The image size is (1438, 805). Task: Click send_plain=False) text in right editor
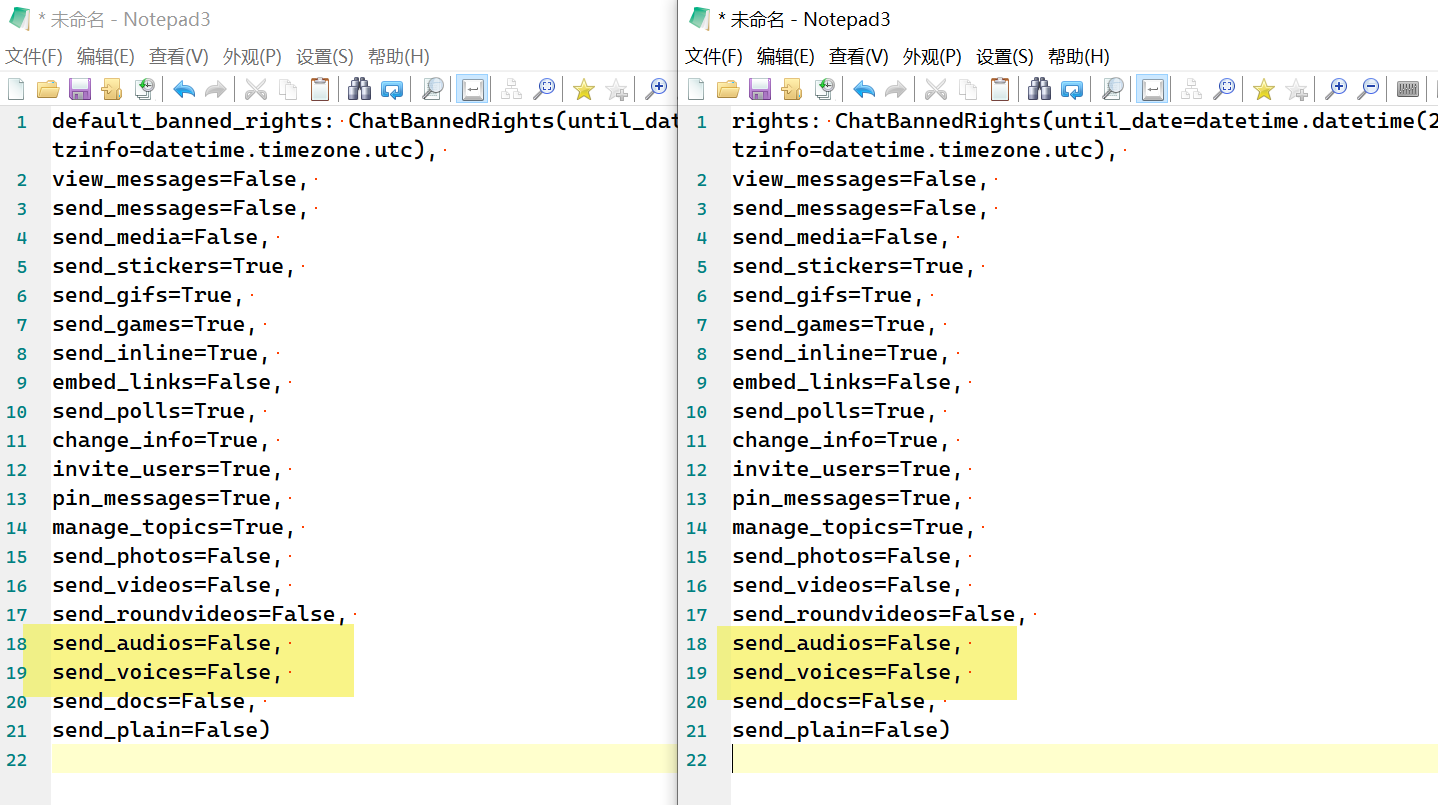840,731
